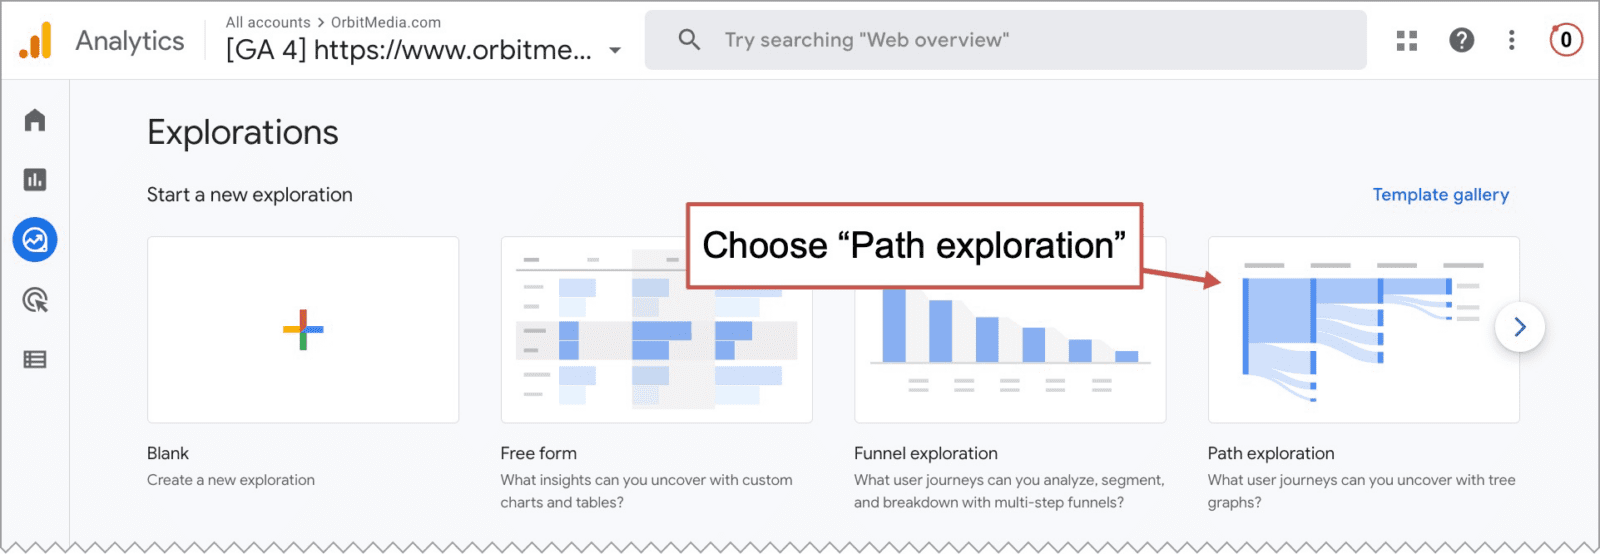Open the Template gallery link
This screenshot has width=1600, height=554.
click(1441, 195)
